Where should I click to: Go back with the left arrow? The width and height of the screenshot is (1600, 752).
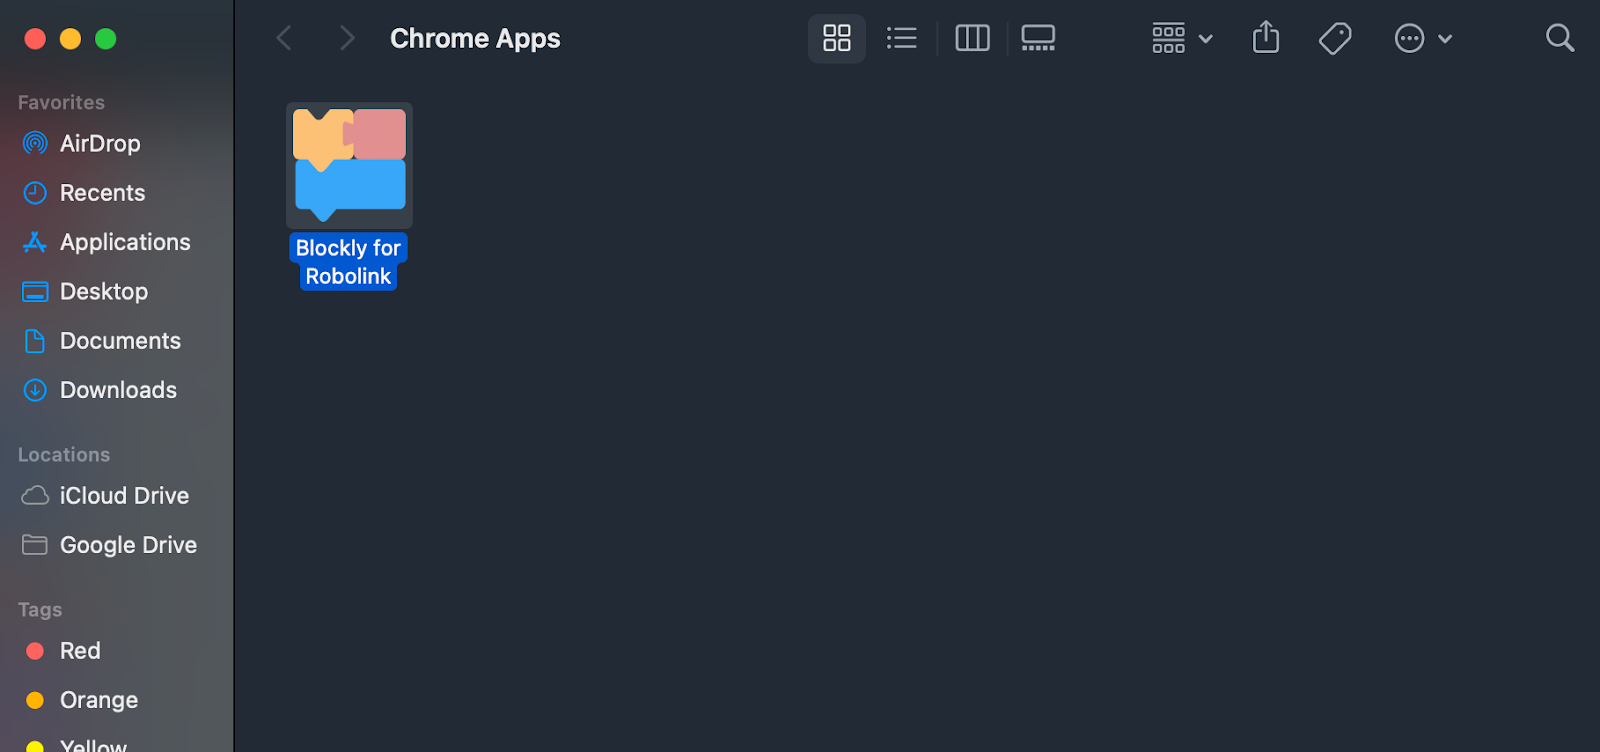(284, 38)
